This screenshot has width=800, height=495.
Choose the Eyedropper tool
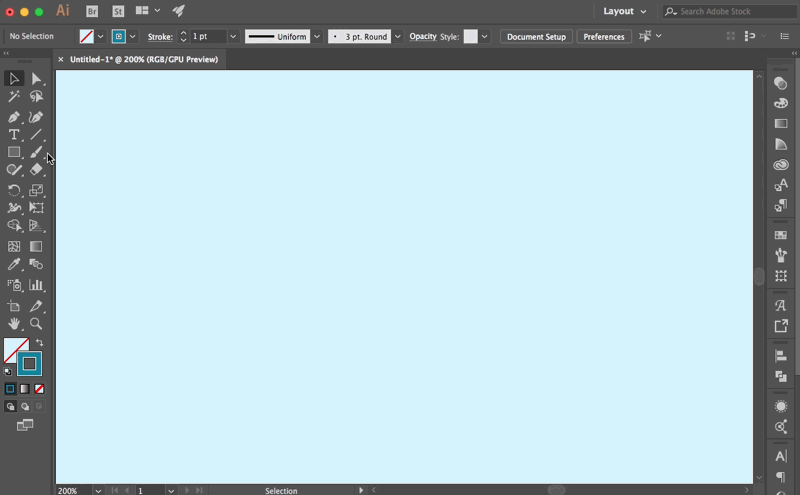(x=14, y=265)
